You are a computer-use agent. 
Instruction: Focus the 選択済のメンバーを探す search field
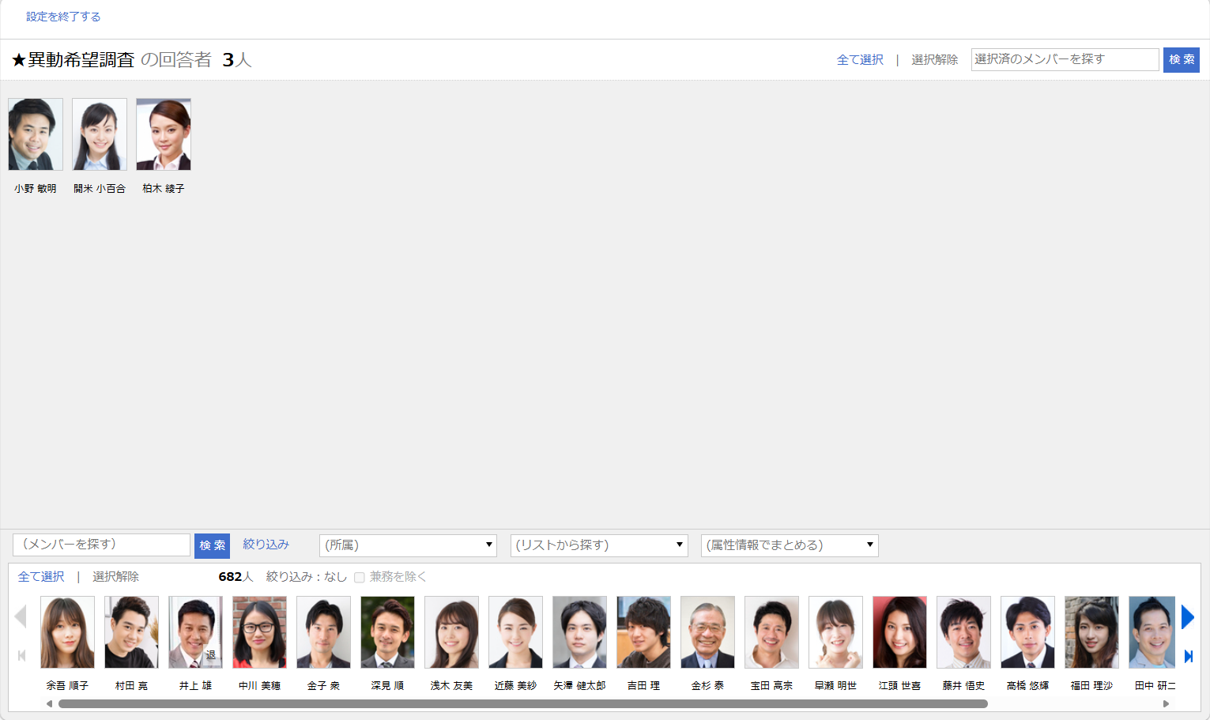pyautogui.click(x=1065, y=60)
